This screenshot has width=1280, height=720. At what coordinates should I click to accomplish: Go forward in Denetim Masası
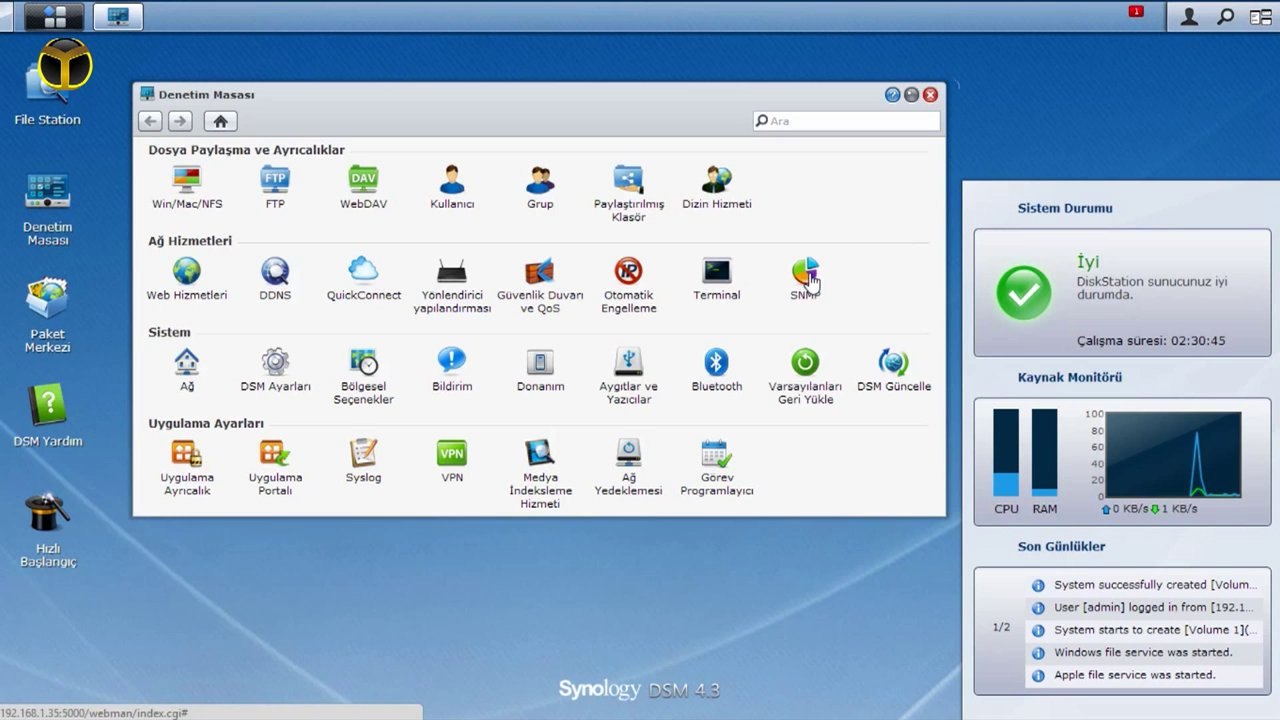tap(180, 121)
